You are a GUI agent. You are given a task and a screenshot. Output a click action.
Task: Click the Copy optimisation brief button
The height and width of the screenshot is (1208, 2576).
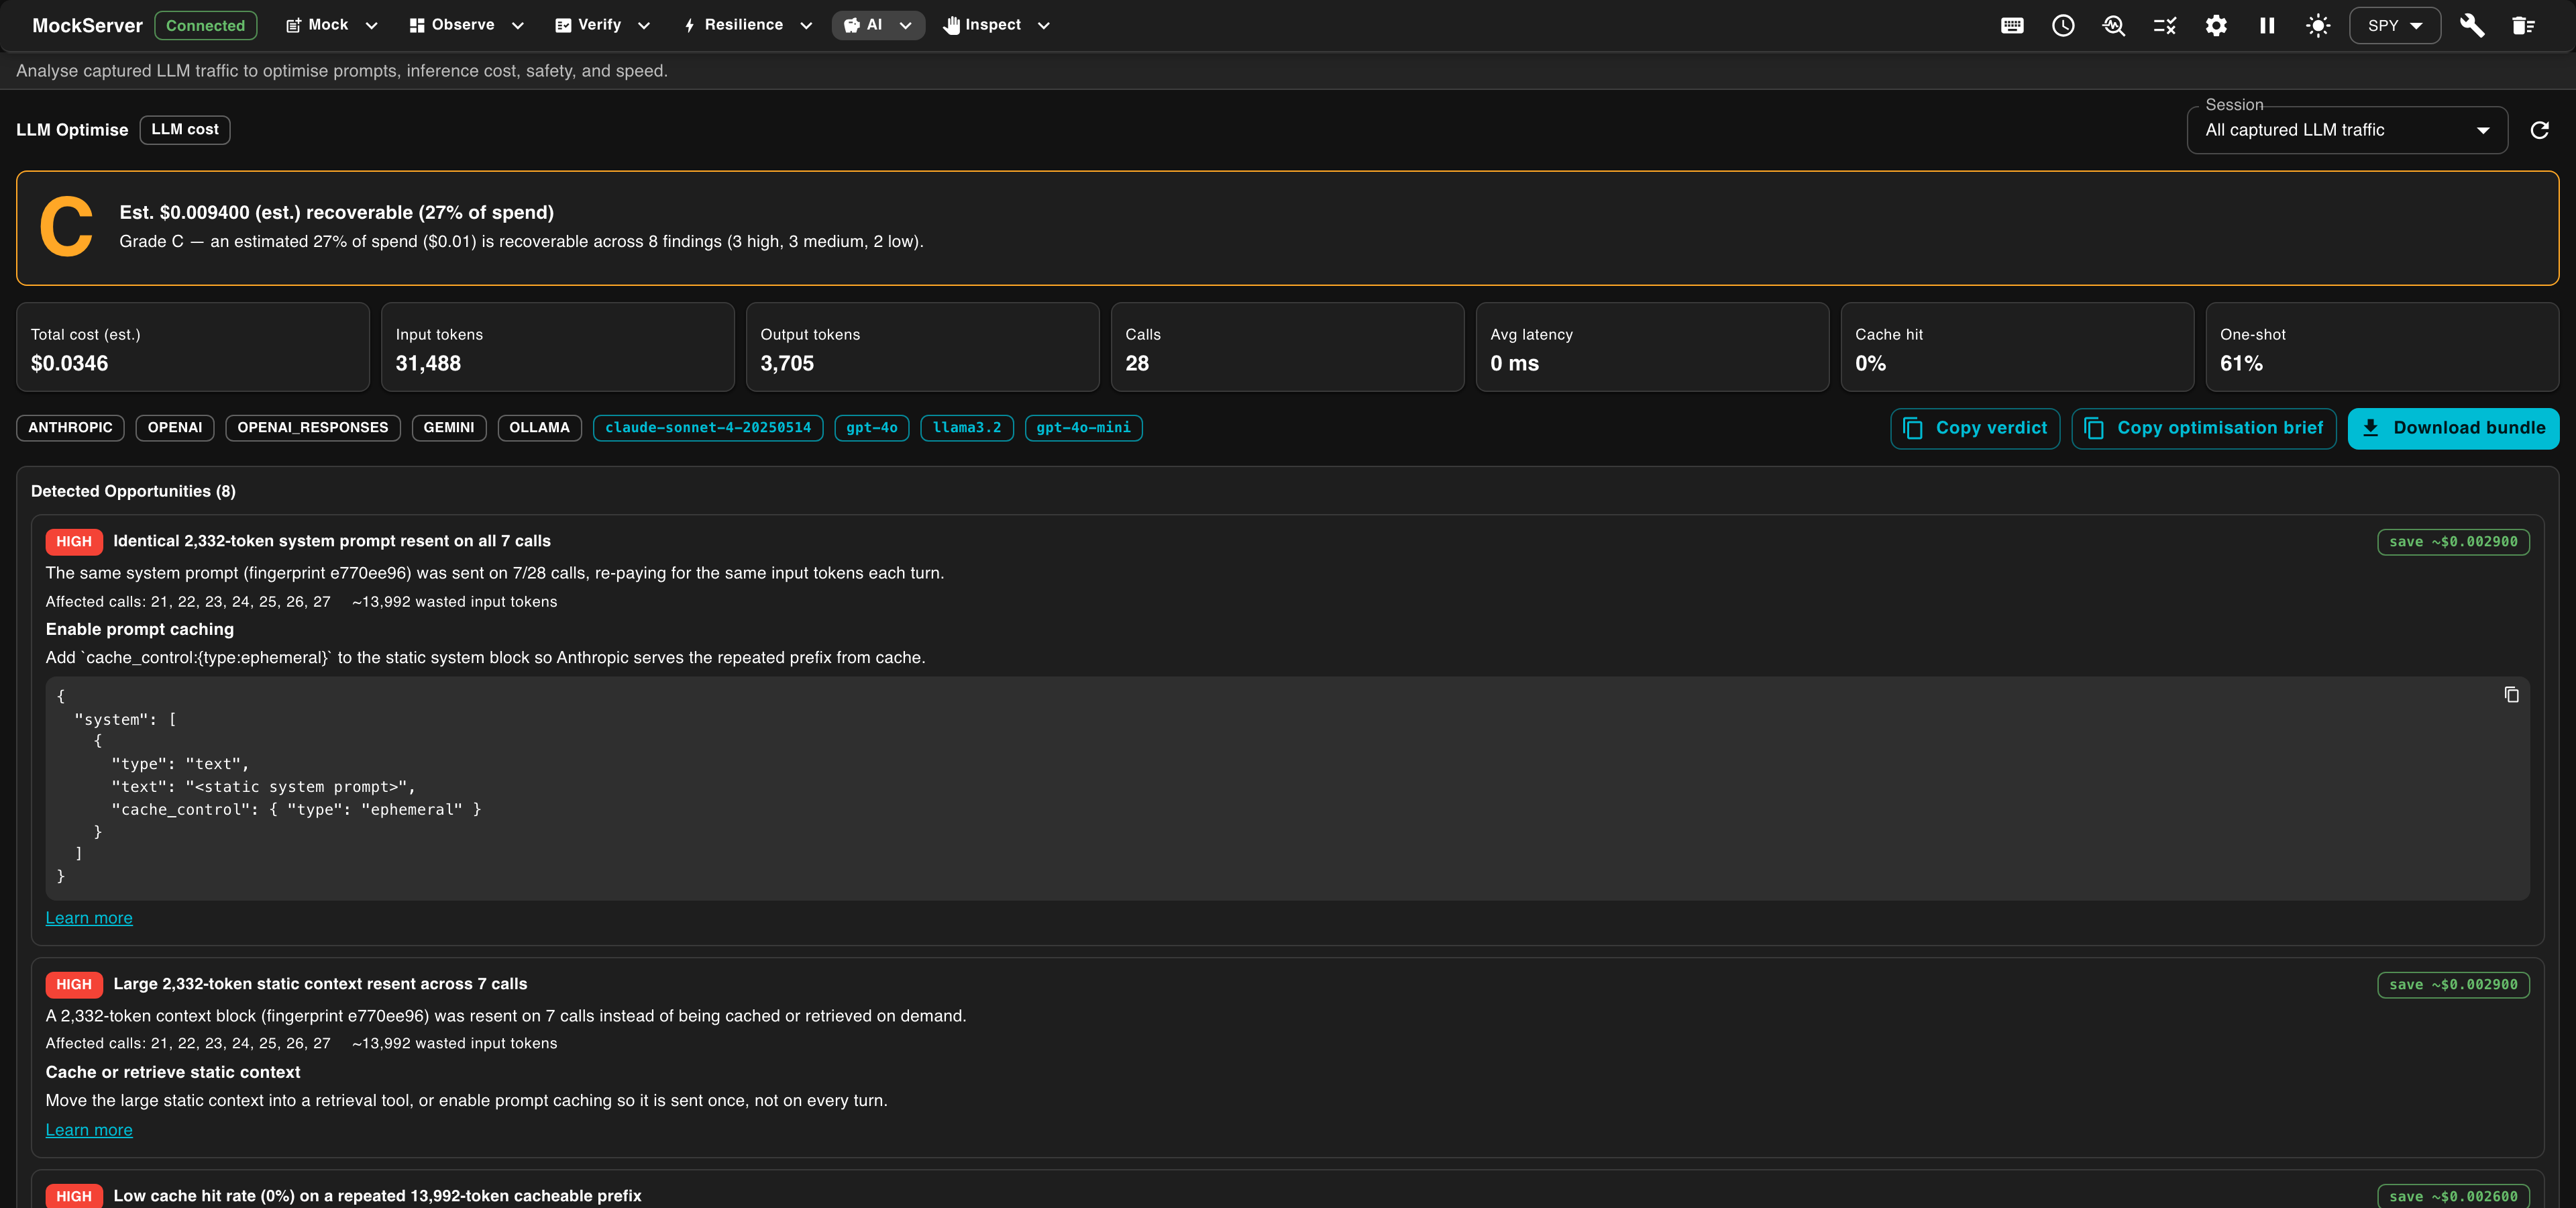pos(2203,428)
